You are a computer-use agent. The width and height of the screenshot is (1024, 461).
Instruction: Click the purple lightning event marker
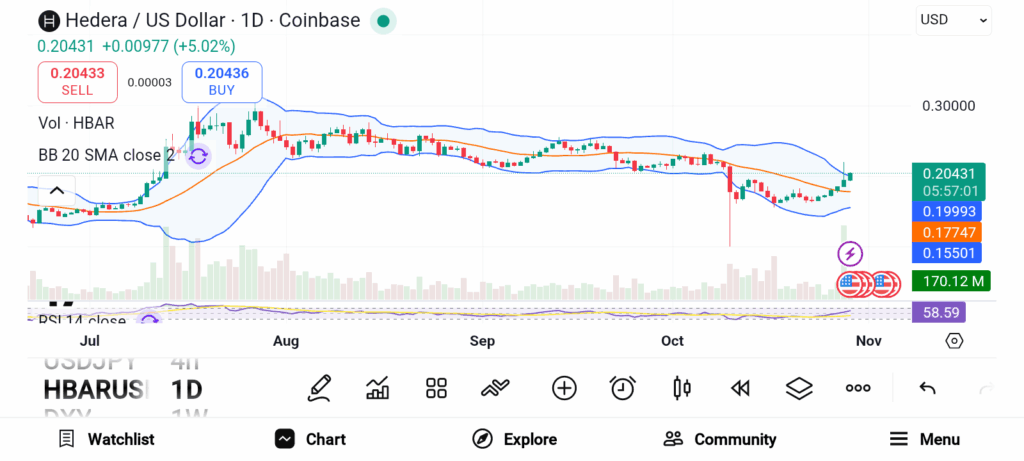850,254
